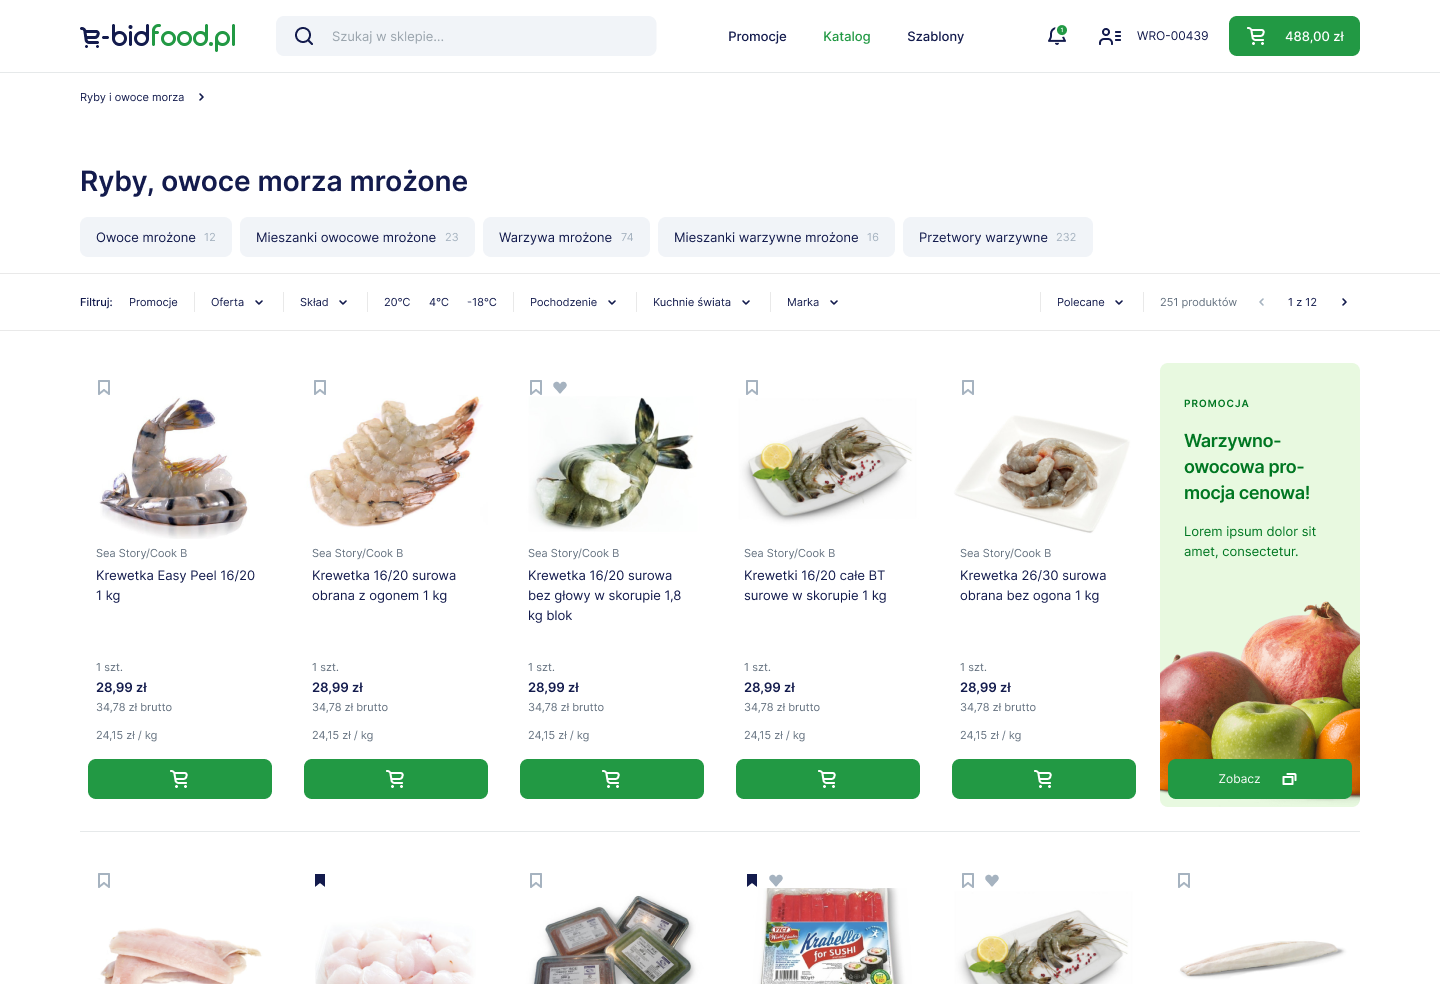Expand the Oferta filter dropdown

pos(237,302)
